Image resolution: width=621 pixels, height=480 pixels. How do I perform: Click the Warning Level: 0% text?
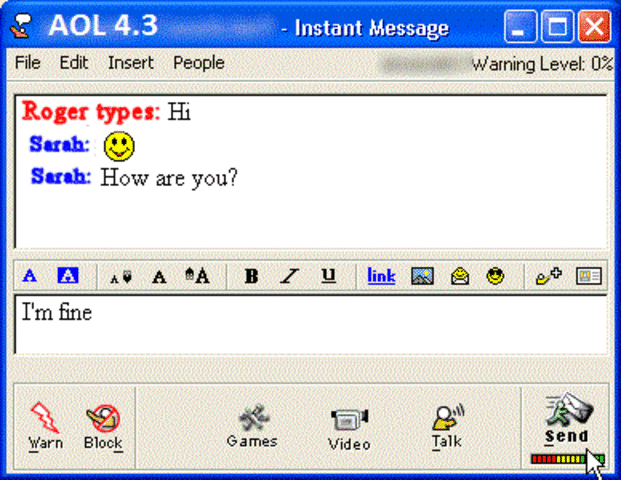tap(542, 64)
